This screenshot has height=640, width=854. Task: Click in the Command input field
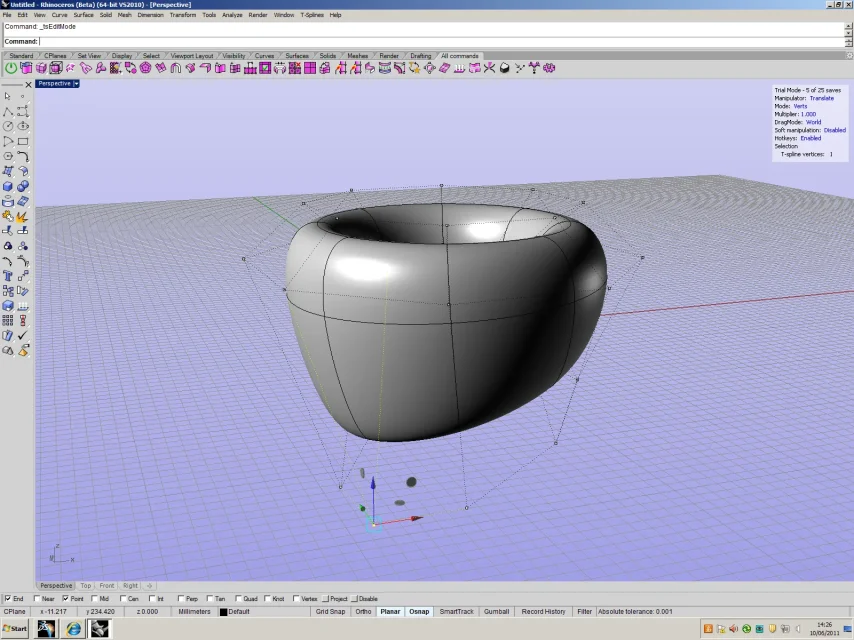pos(442,41)
